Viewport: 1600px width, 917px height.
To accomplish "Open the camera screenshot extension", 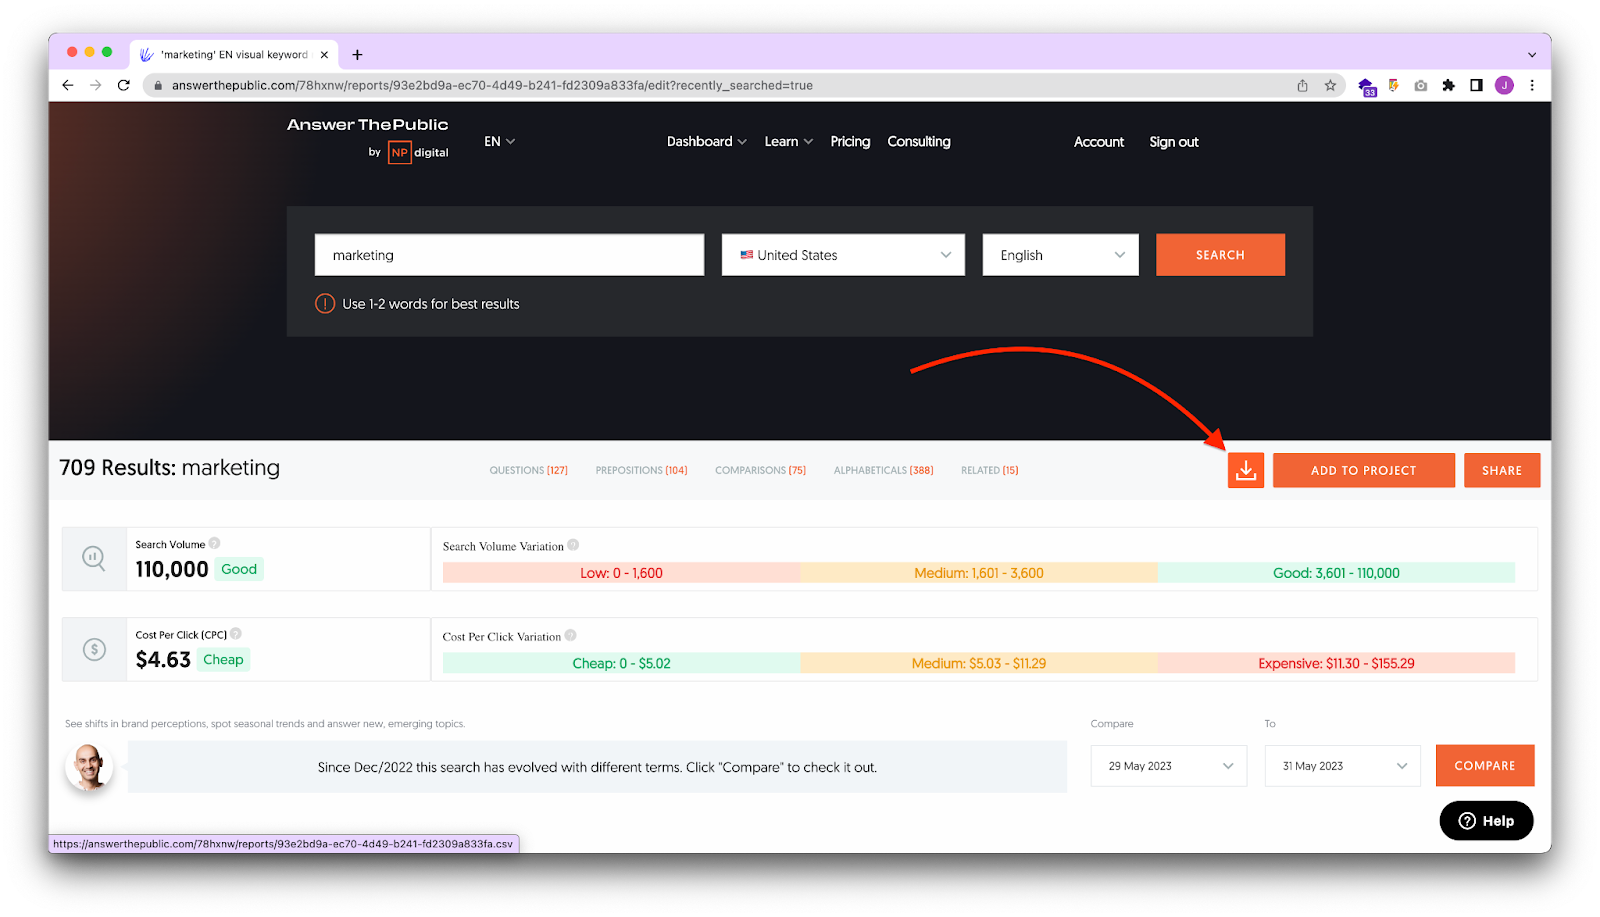I will tap(1421, 86).
